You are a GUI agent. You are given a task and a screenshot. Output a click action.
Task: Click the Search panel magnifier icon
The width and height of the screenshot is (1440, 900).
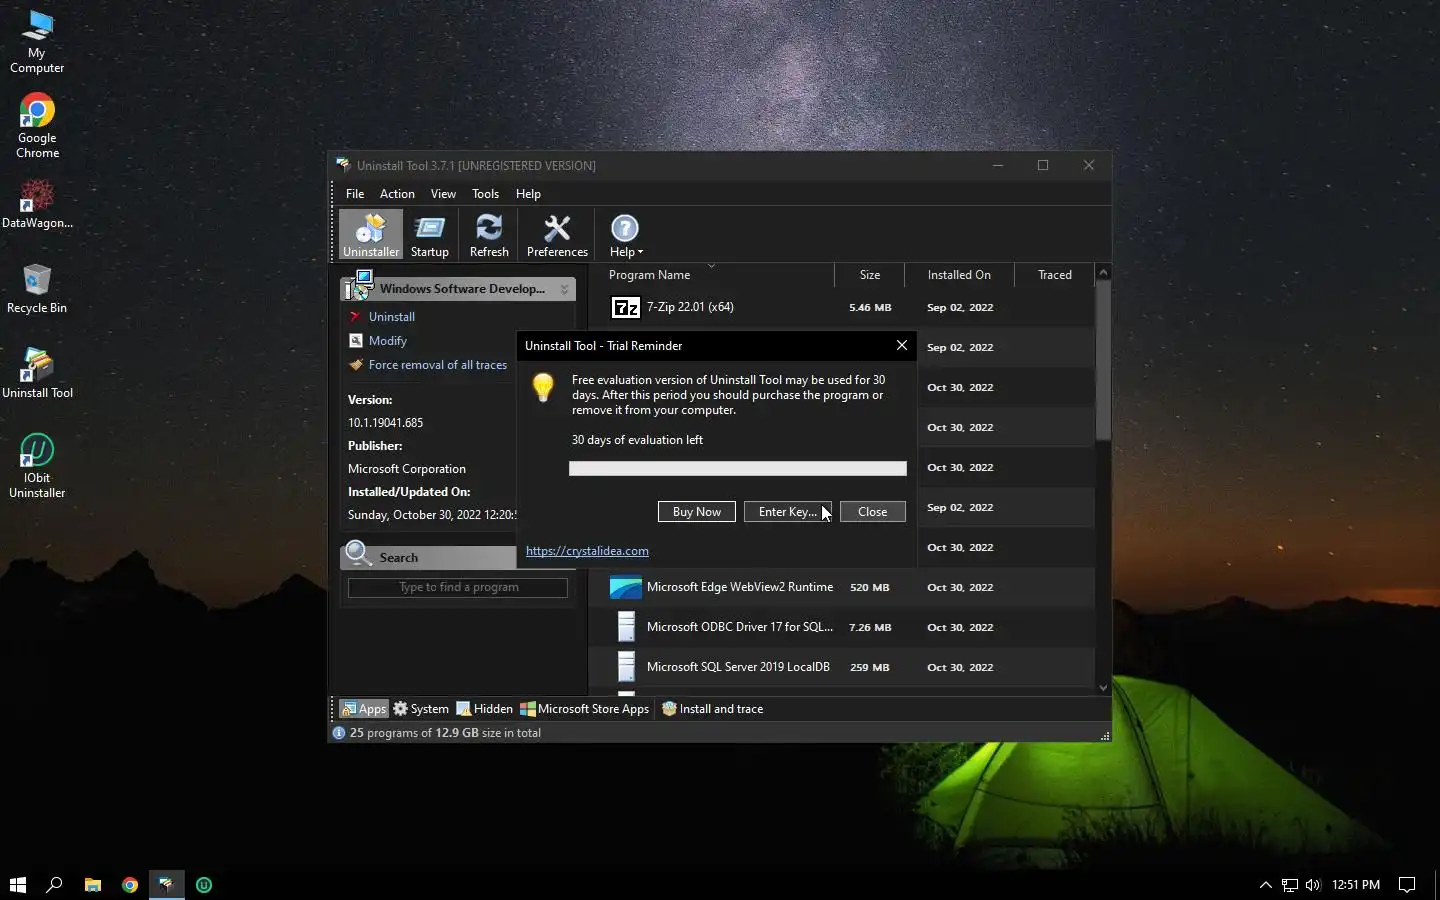coord(358,554)
